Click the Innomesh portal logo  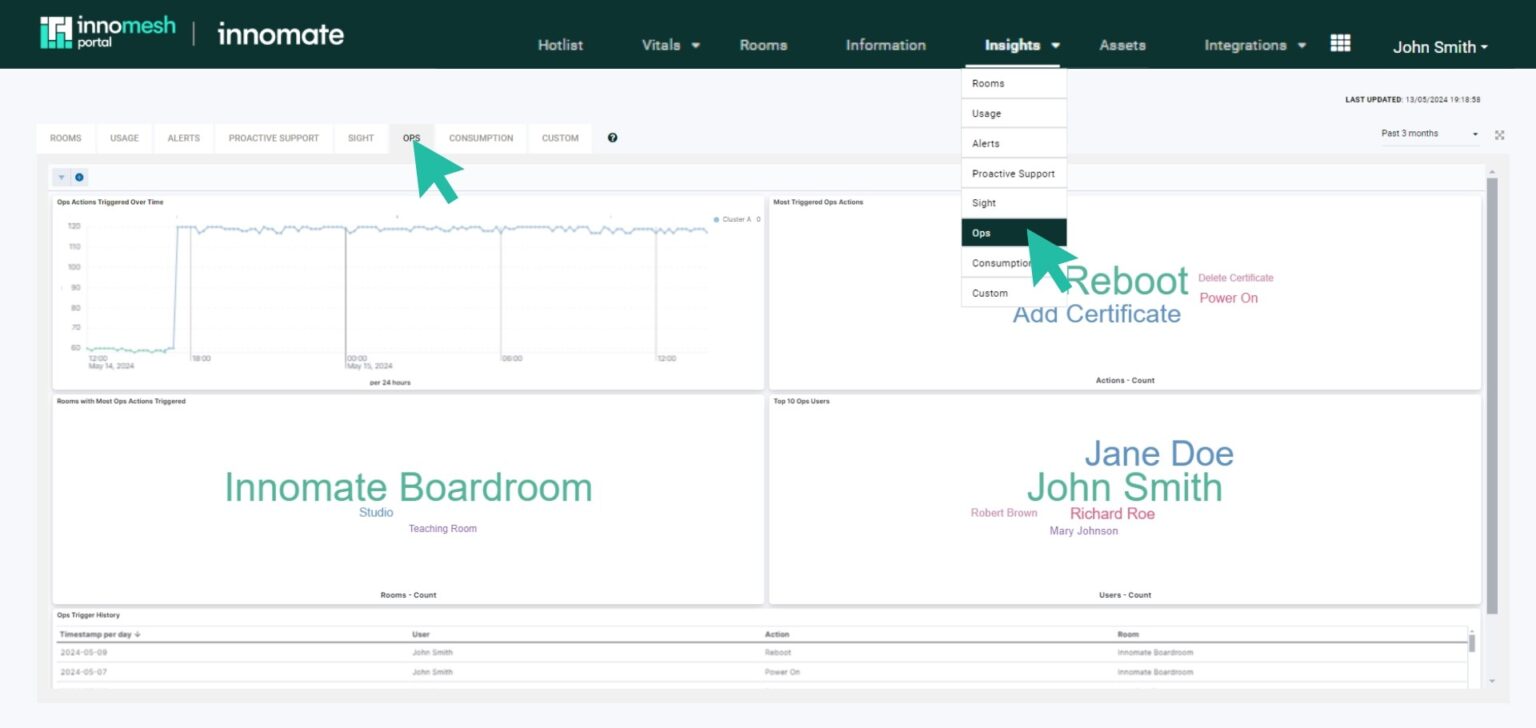click(107, 33)
